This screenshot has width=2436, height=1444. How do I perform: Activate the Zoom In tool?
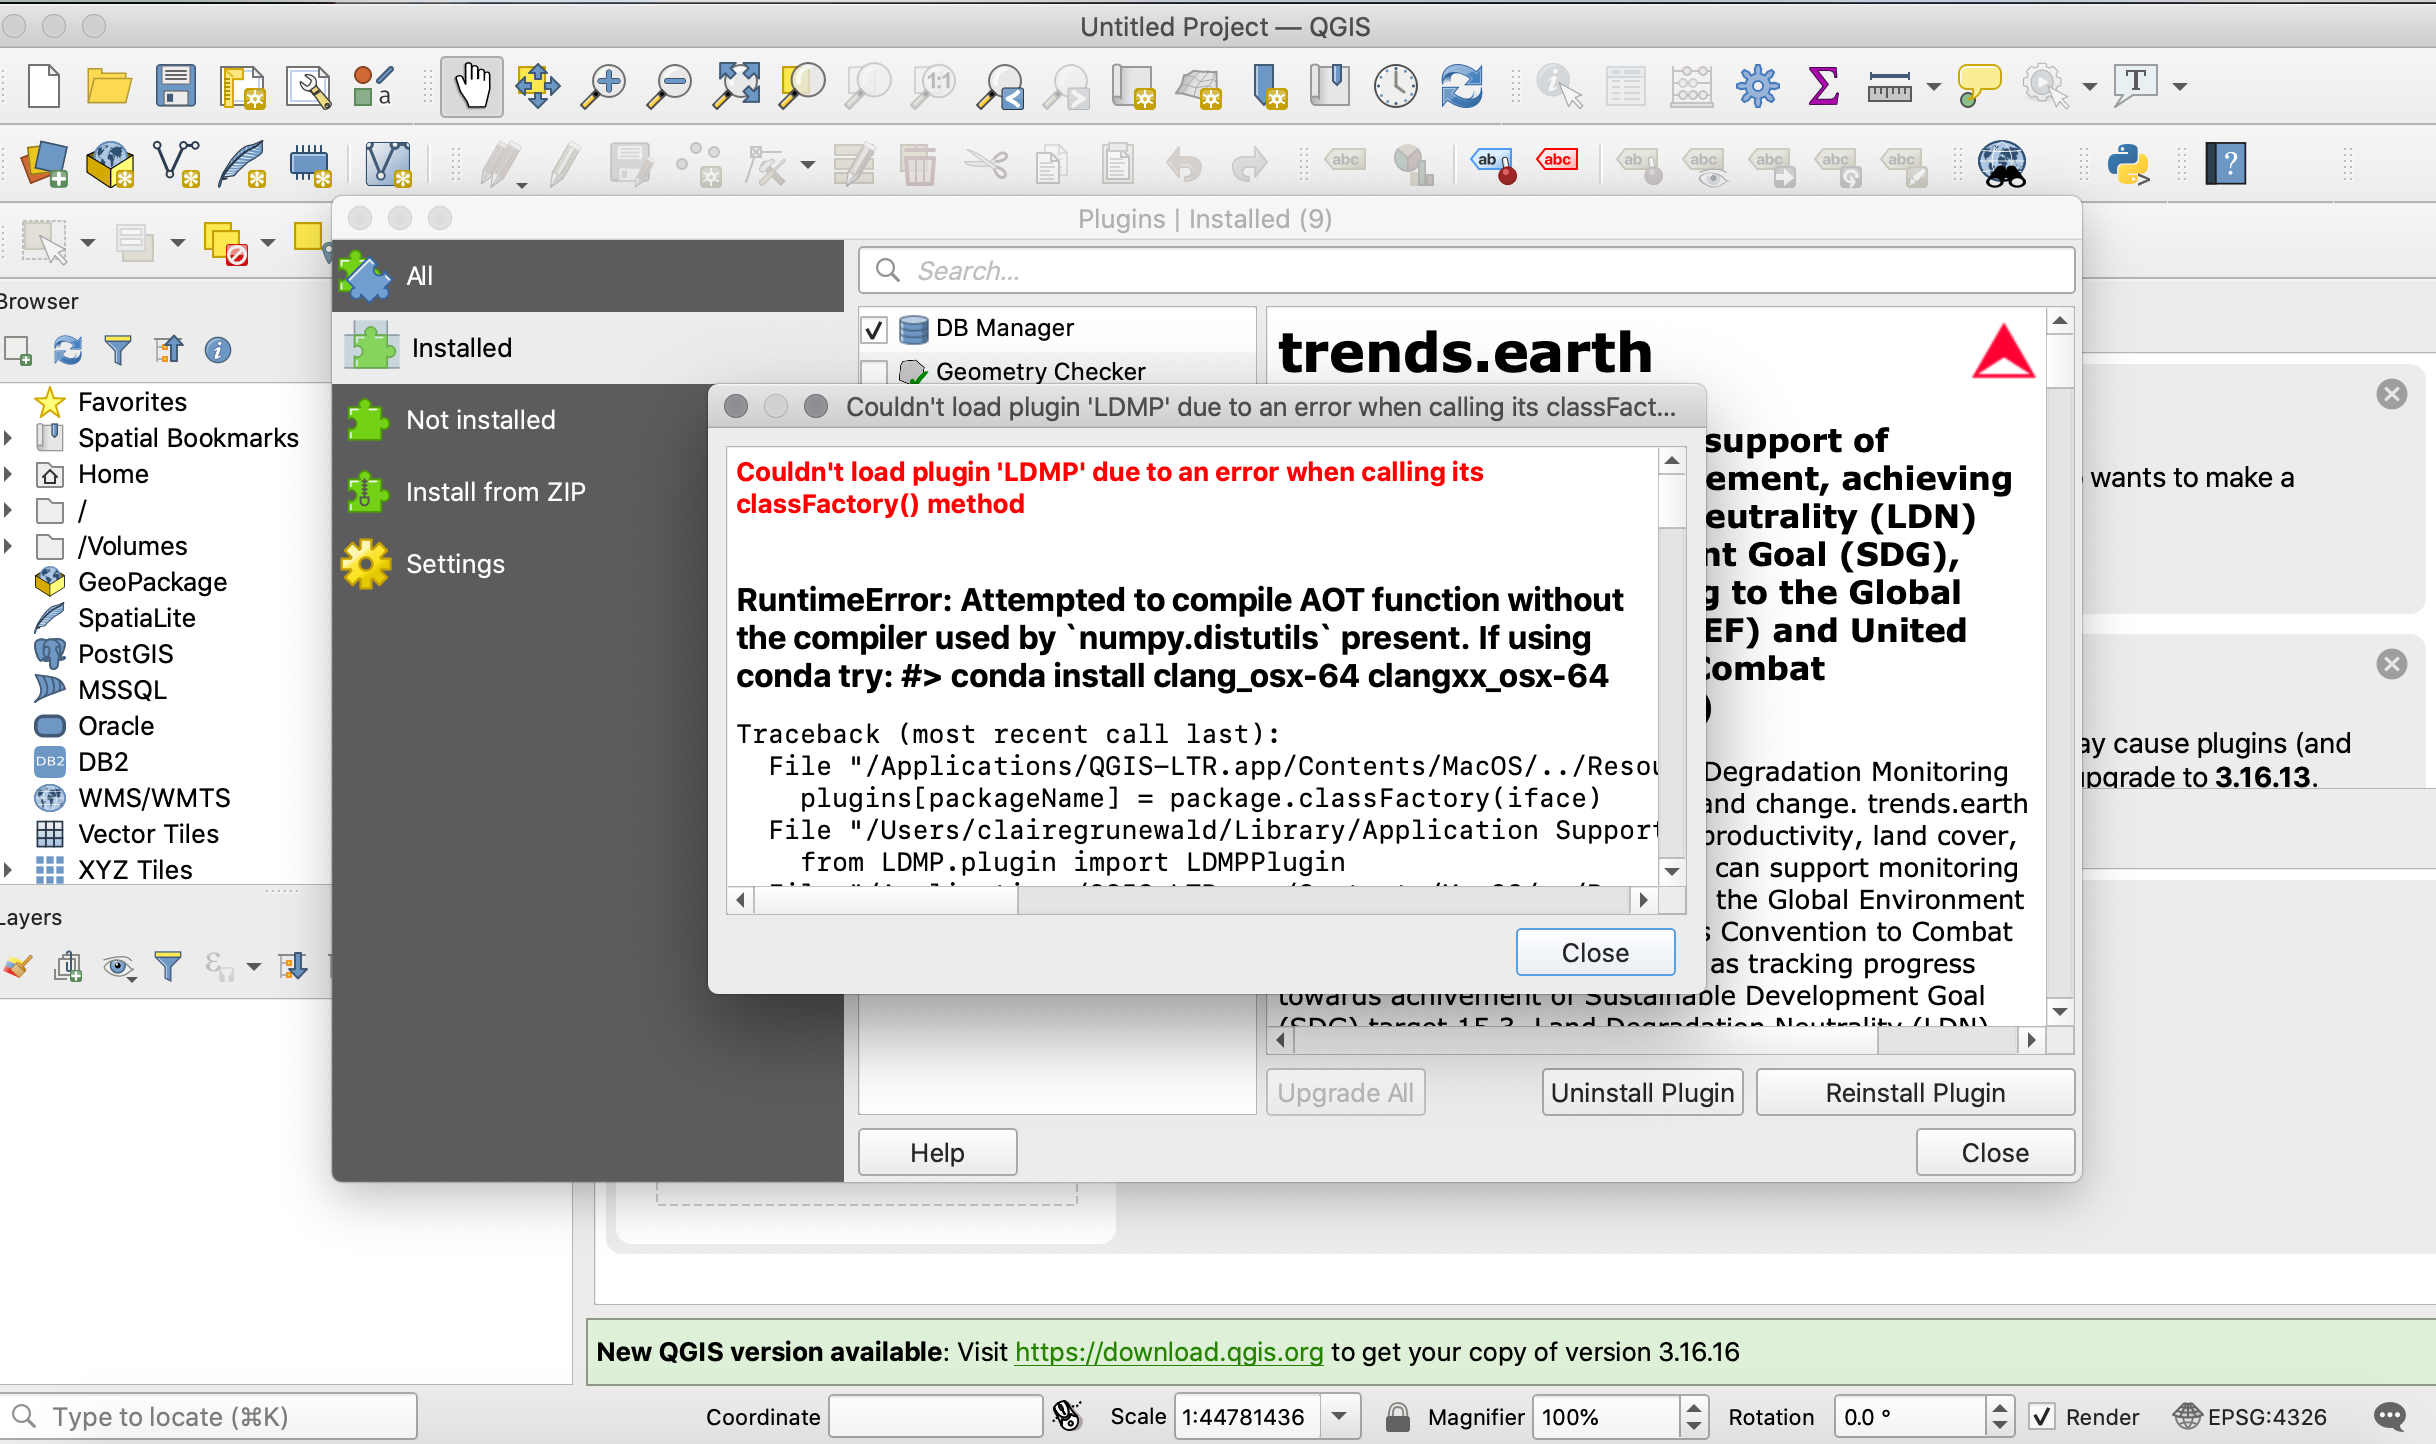(x=602, y=86)
